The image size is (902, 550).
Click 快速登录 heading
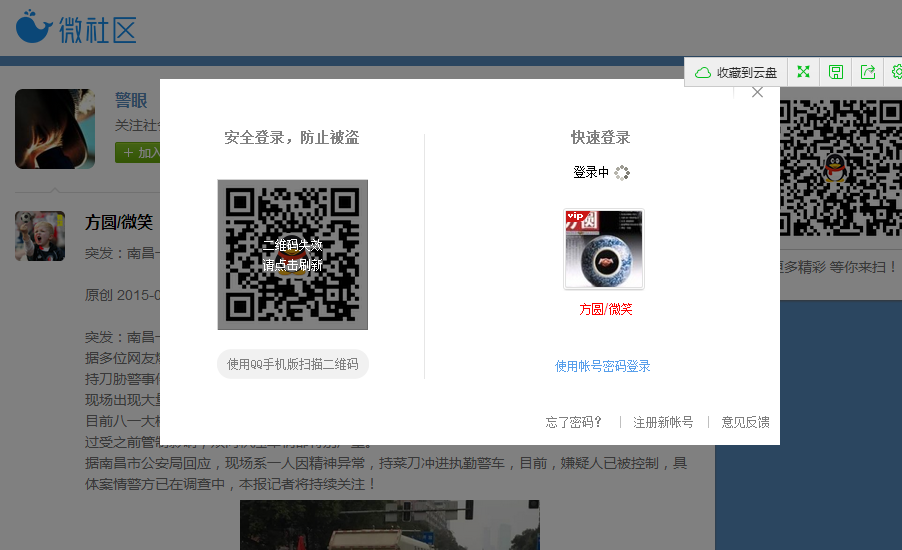point(601,138)
